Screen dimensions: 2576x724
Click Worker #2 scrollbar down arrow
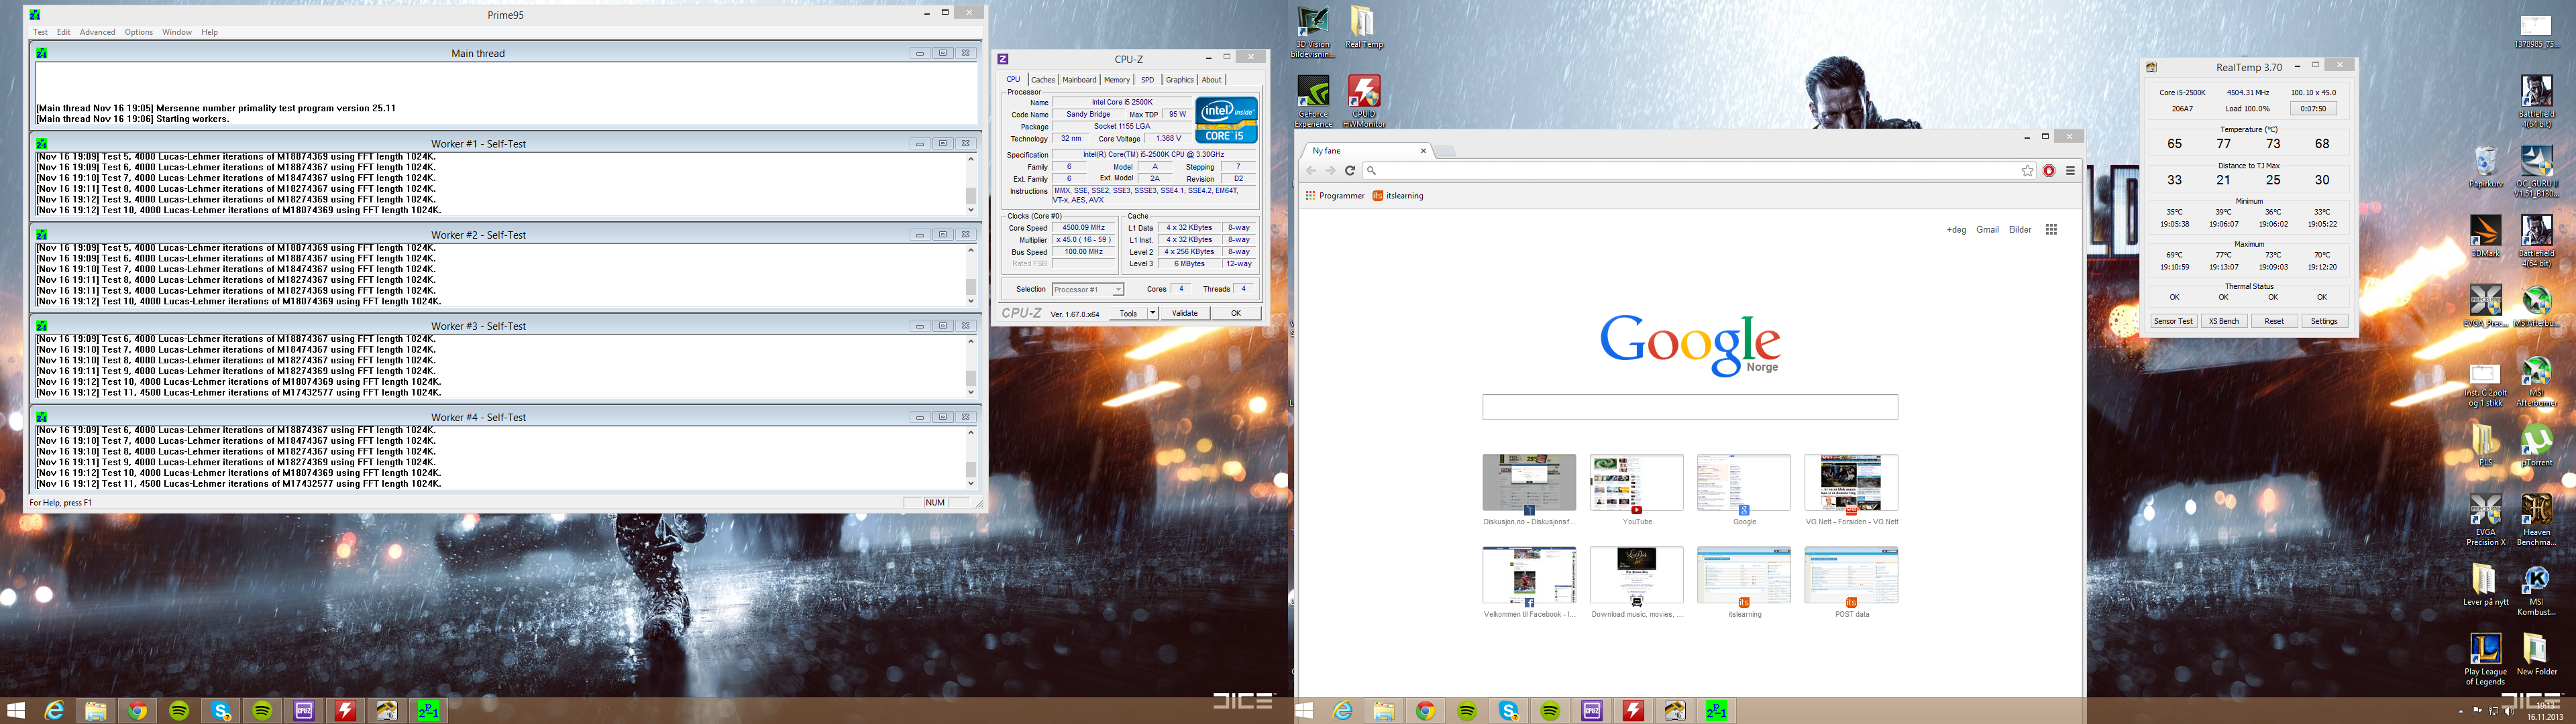click(x=970, y=301)
